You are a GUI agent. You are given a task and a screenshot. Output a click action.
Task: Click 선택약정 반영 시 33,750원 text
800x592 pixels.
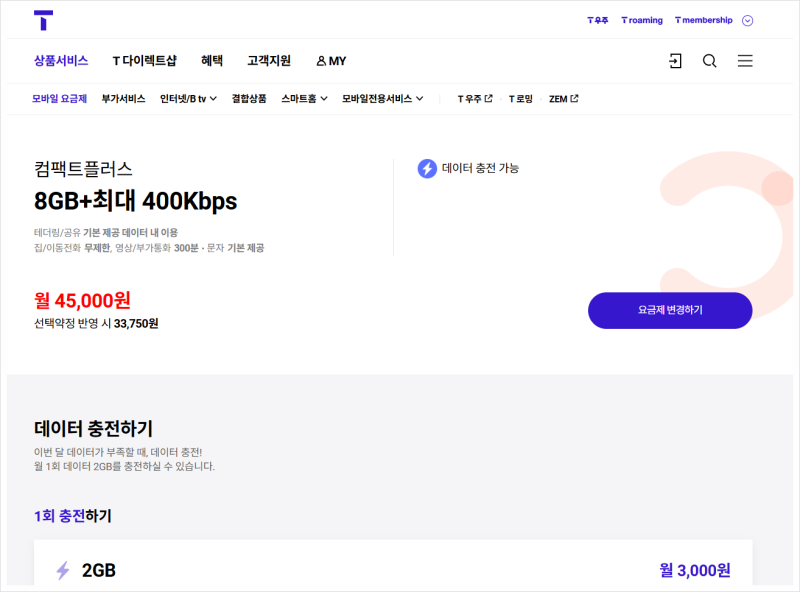96,324
